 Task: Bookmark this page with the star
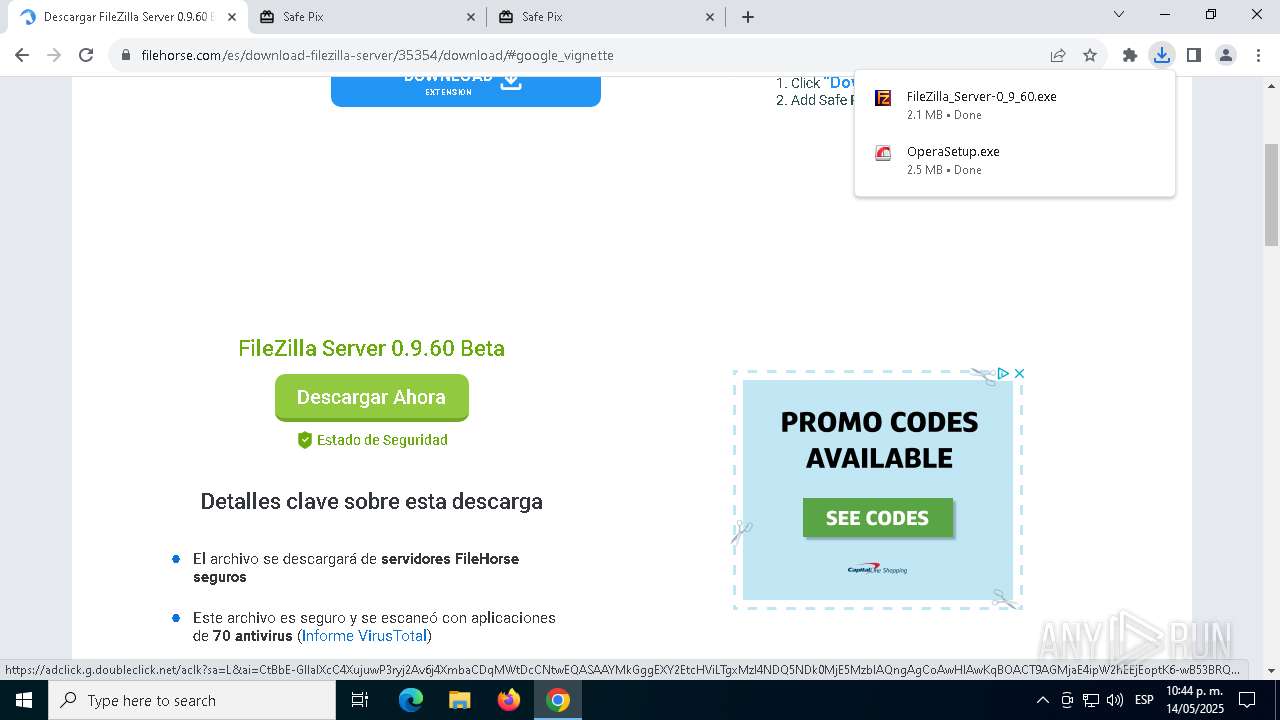[1090, 55]
